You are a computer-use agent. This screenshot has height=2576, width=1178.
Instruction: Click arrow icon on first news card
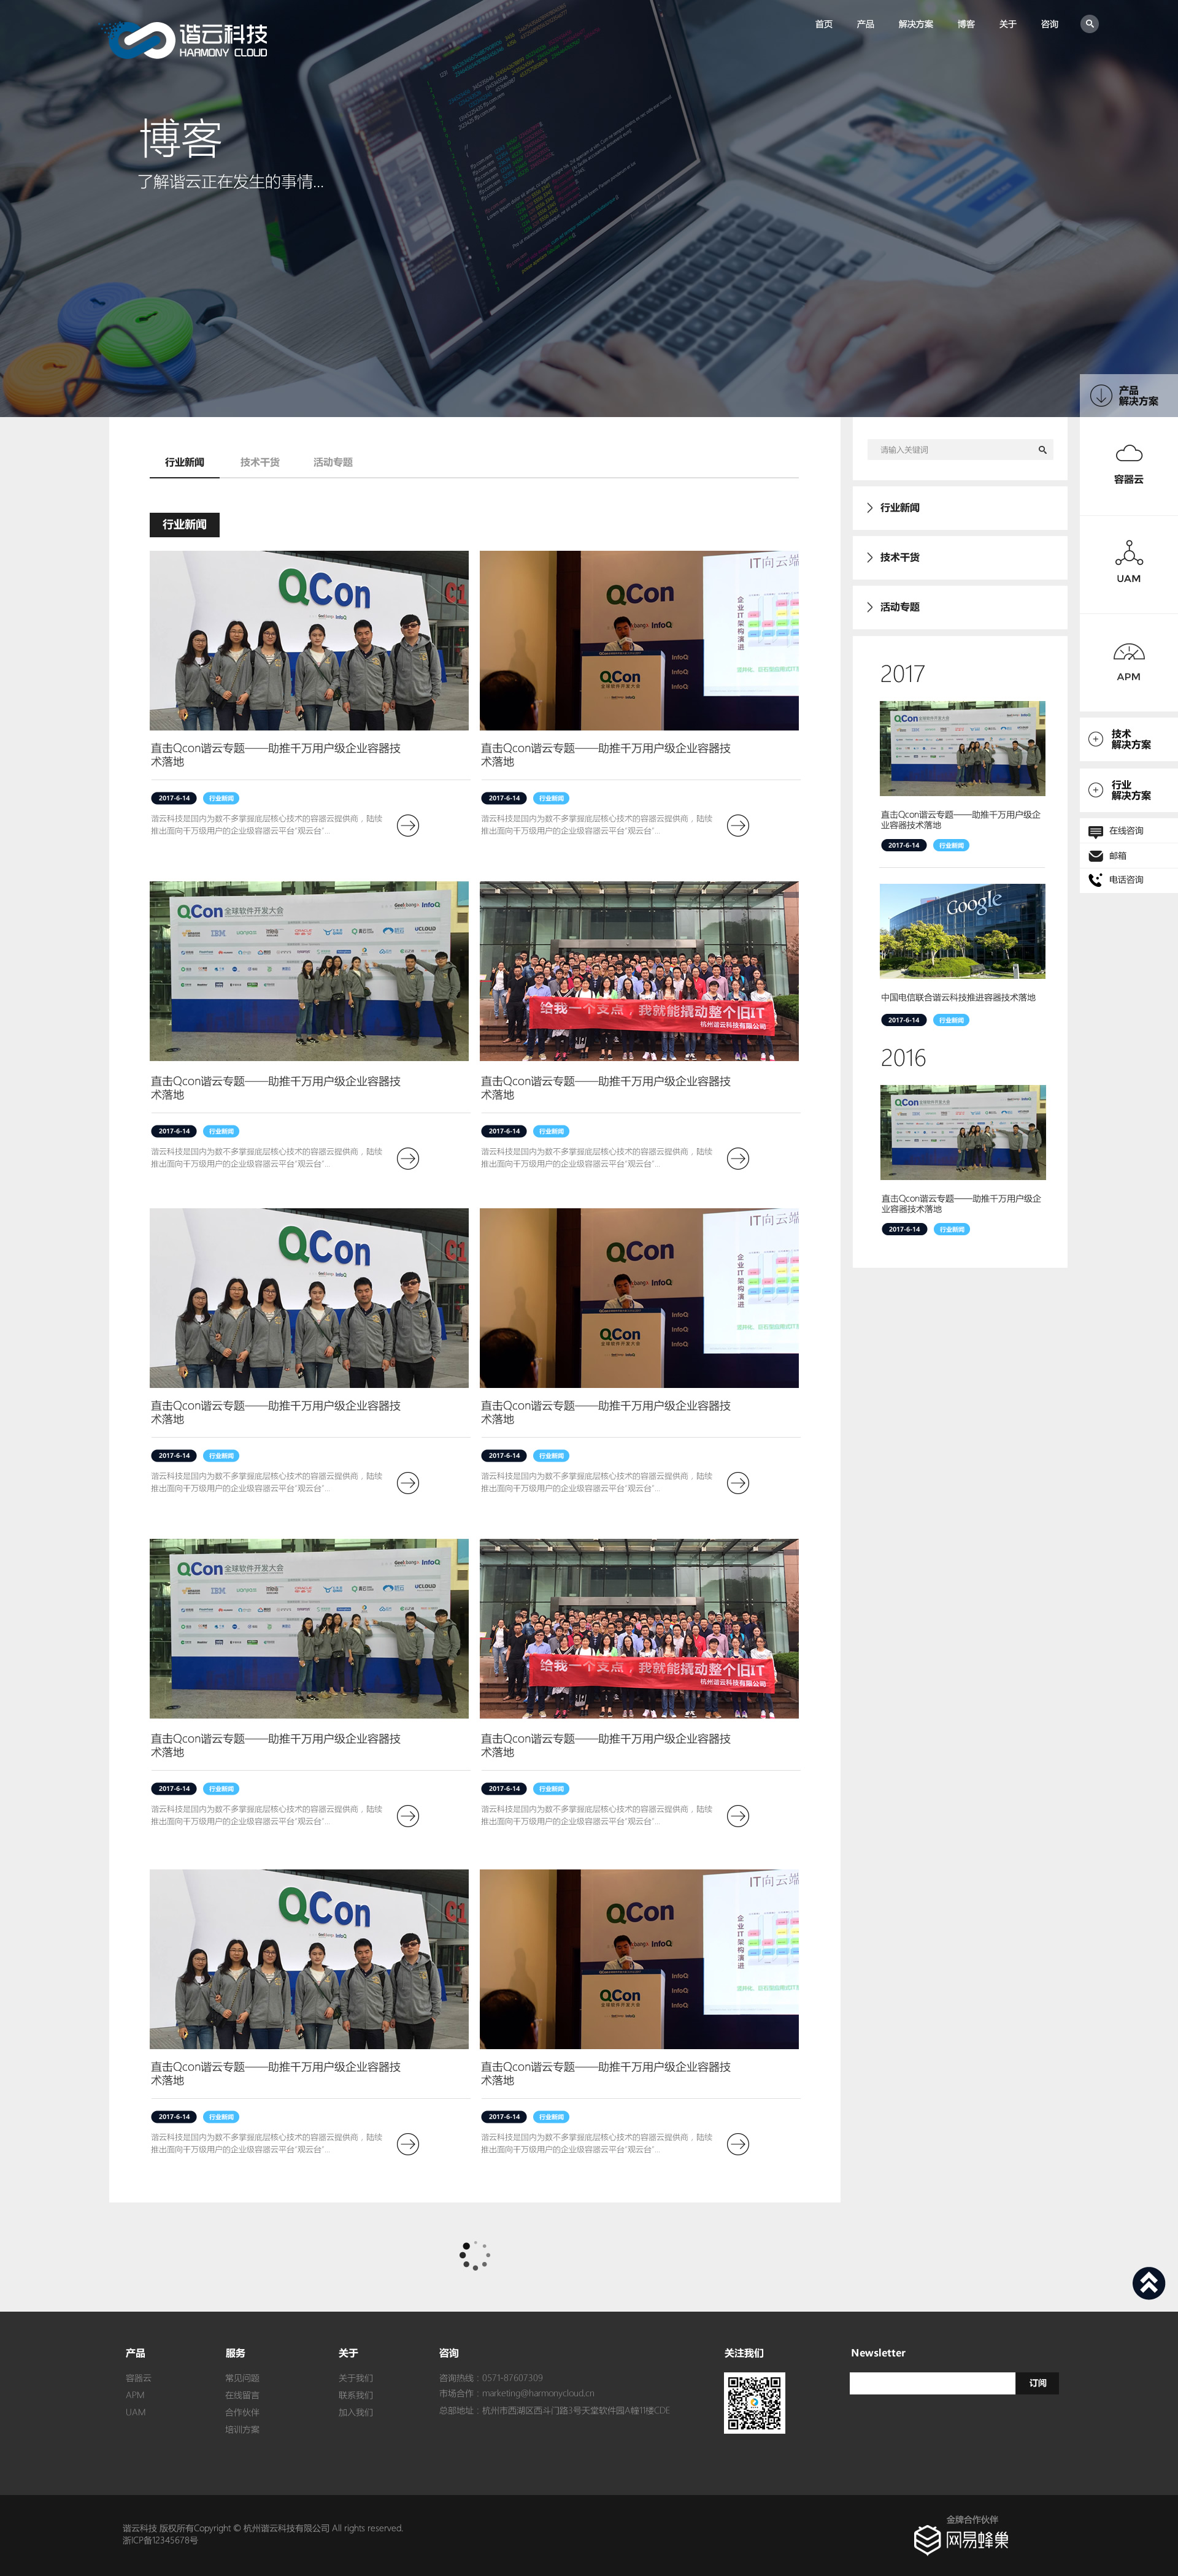pyautogui.click(x=408, y=825)
